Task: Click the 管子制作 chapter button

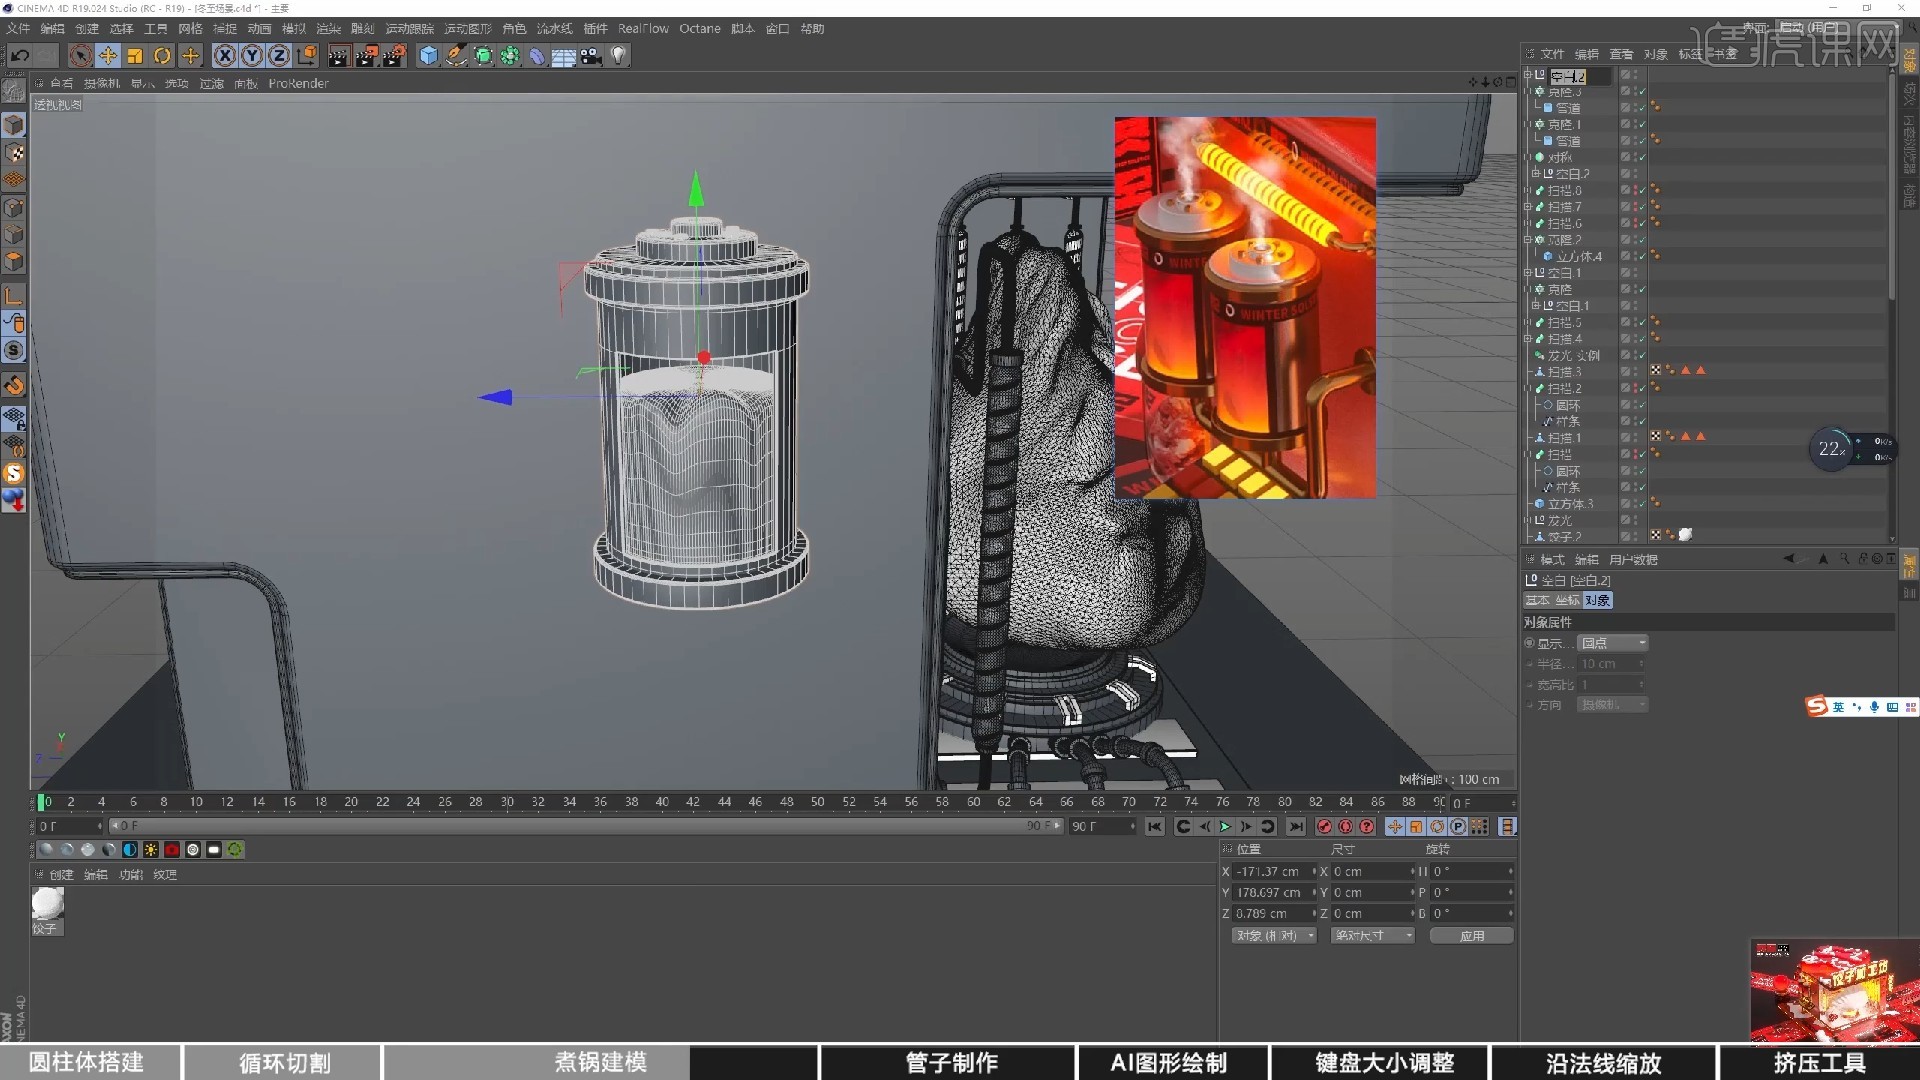Action: [951, 1062]
